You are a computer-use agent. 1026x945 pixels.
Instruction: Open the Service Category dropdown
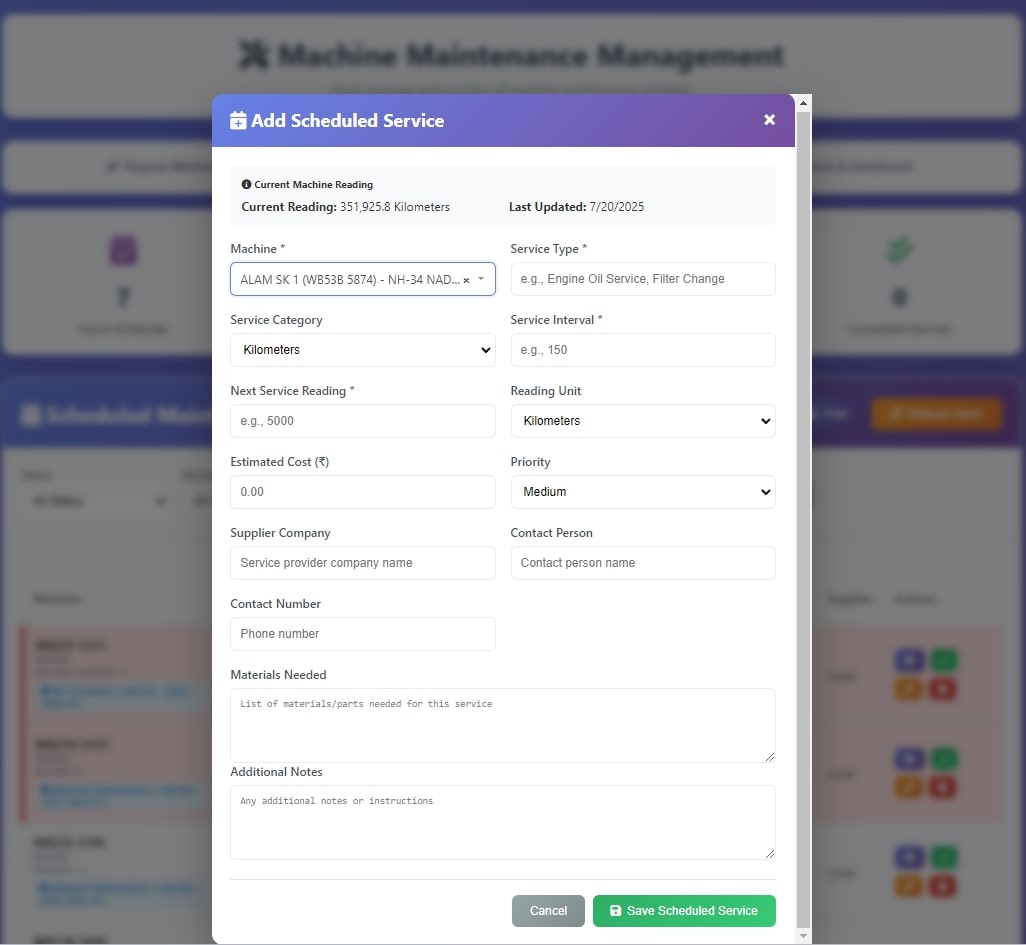click(x=362, y=350)
